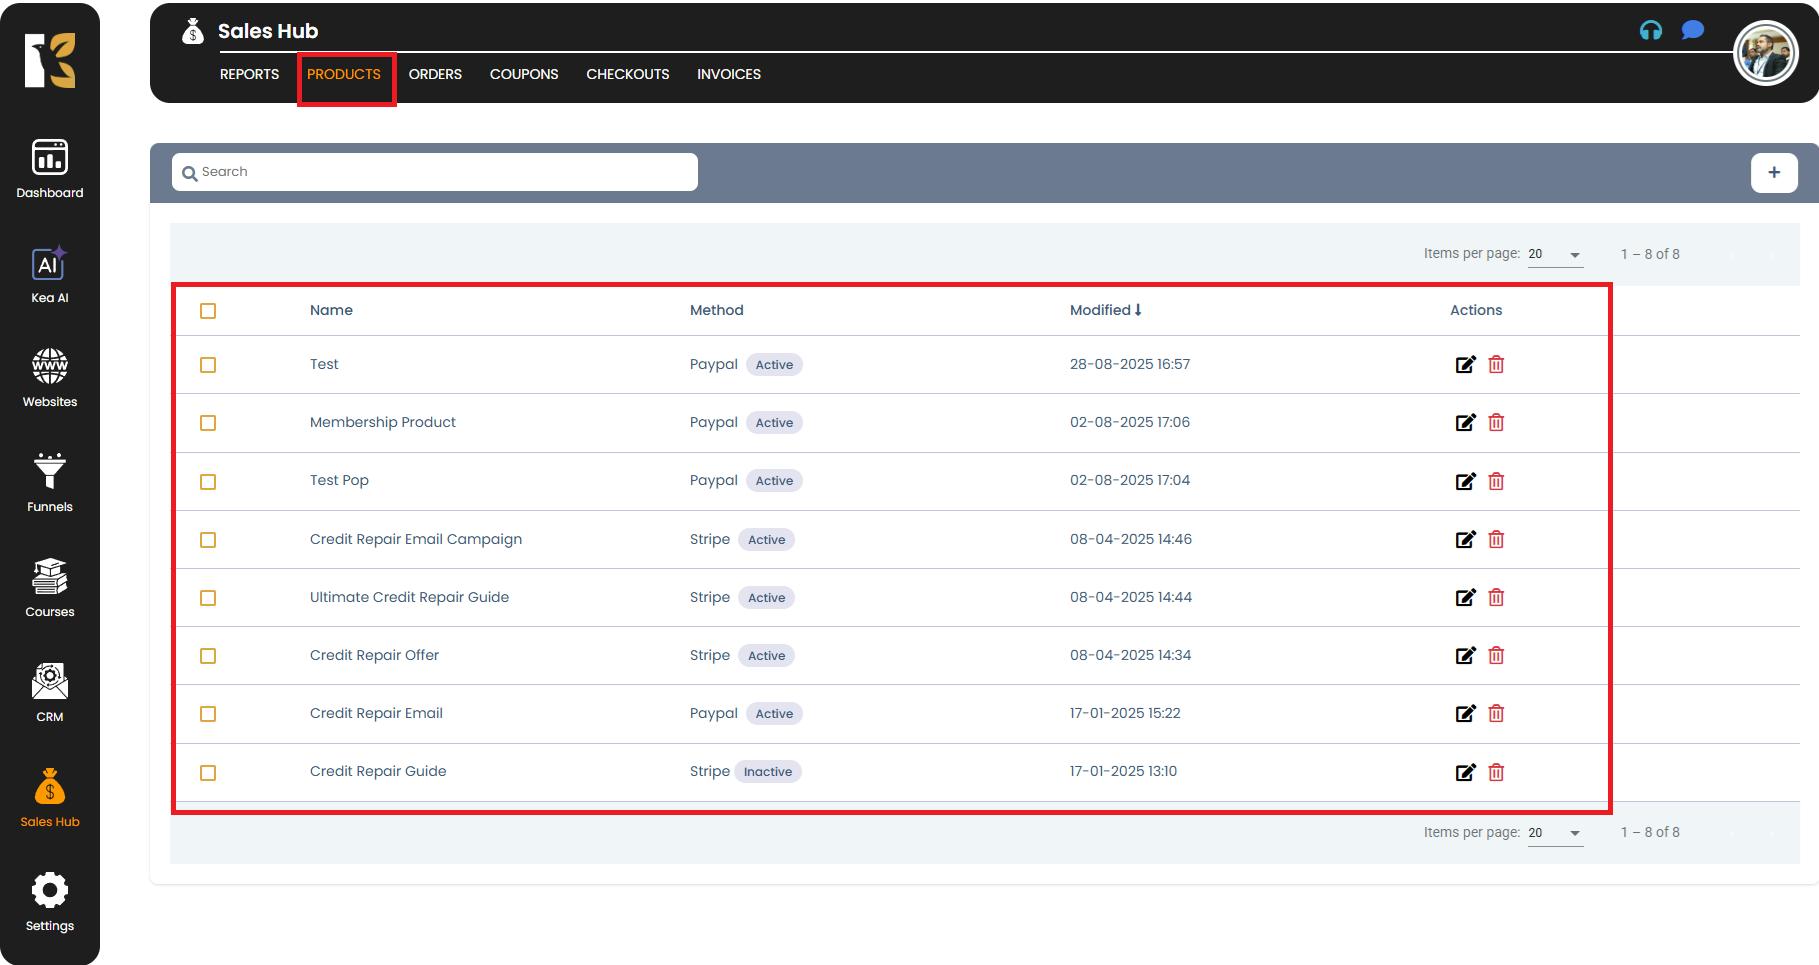Open the Ultimate Credit Repair Guide product

(409, 597)
